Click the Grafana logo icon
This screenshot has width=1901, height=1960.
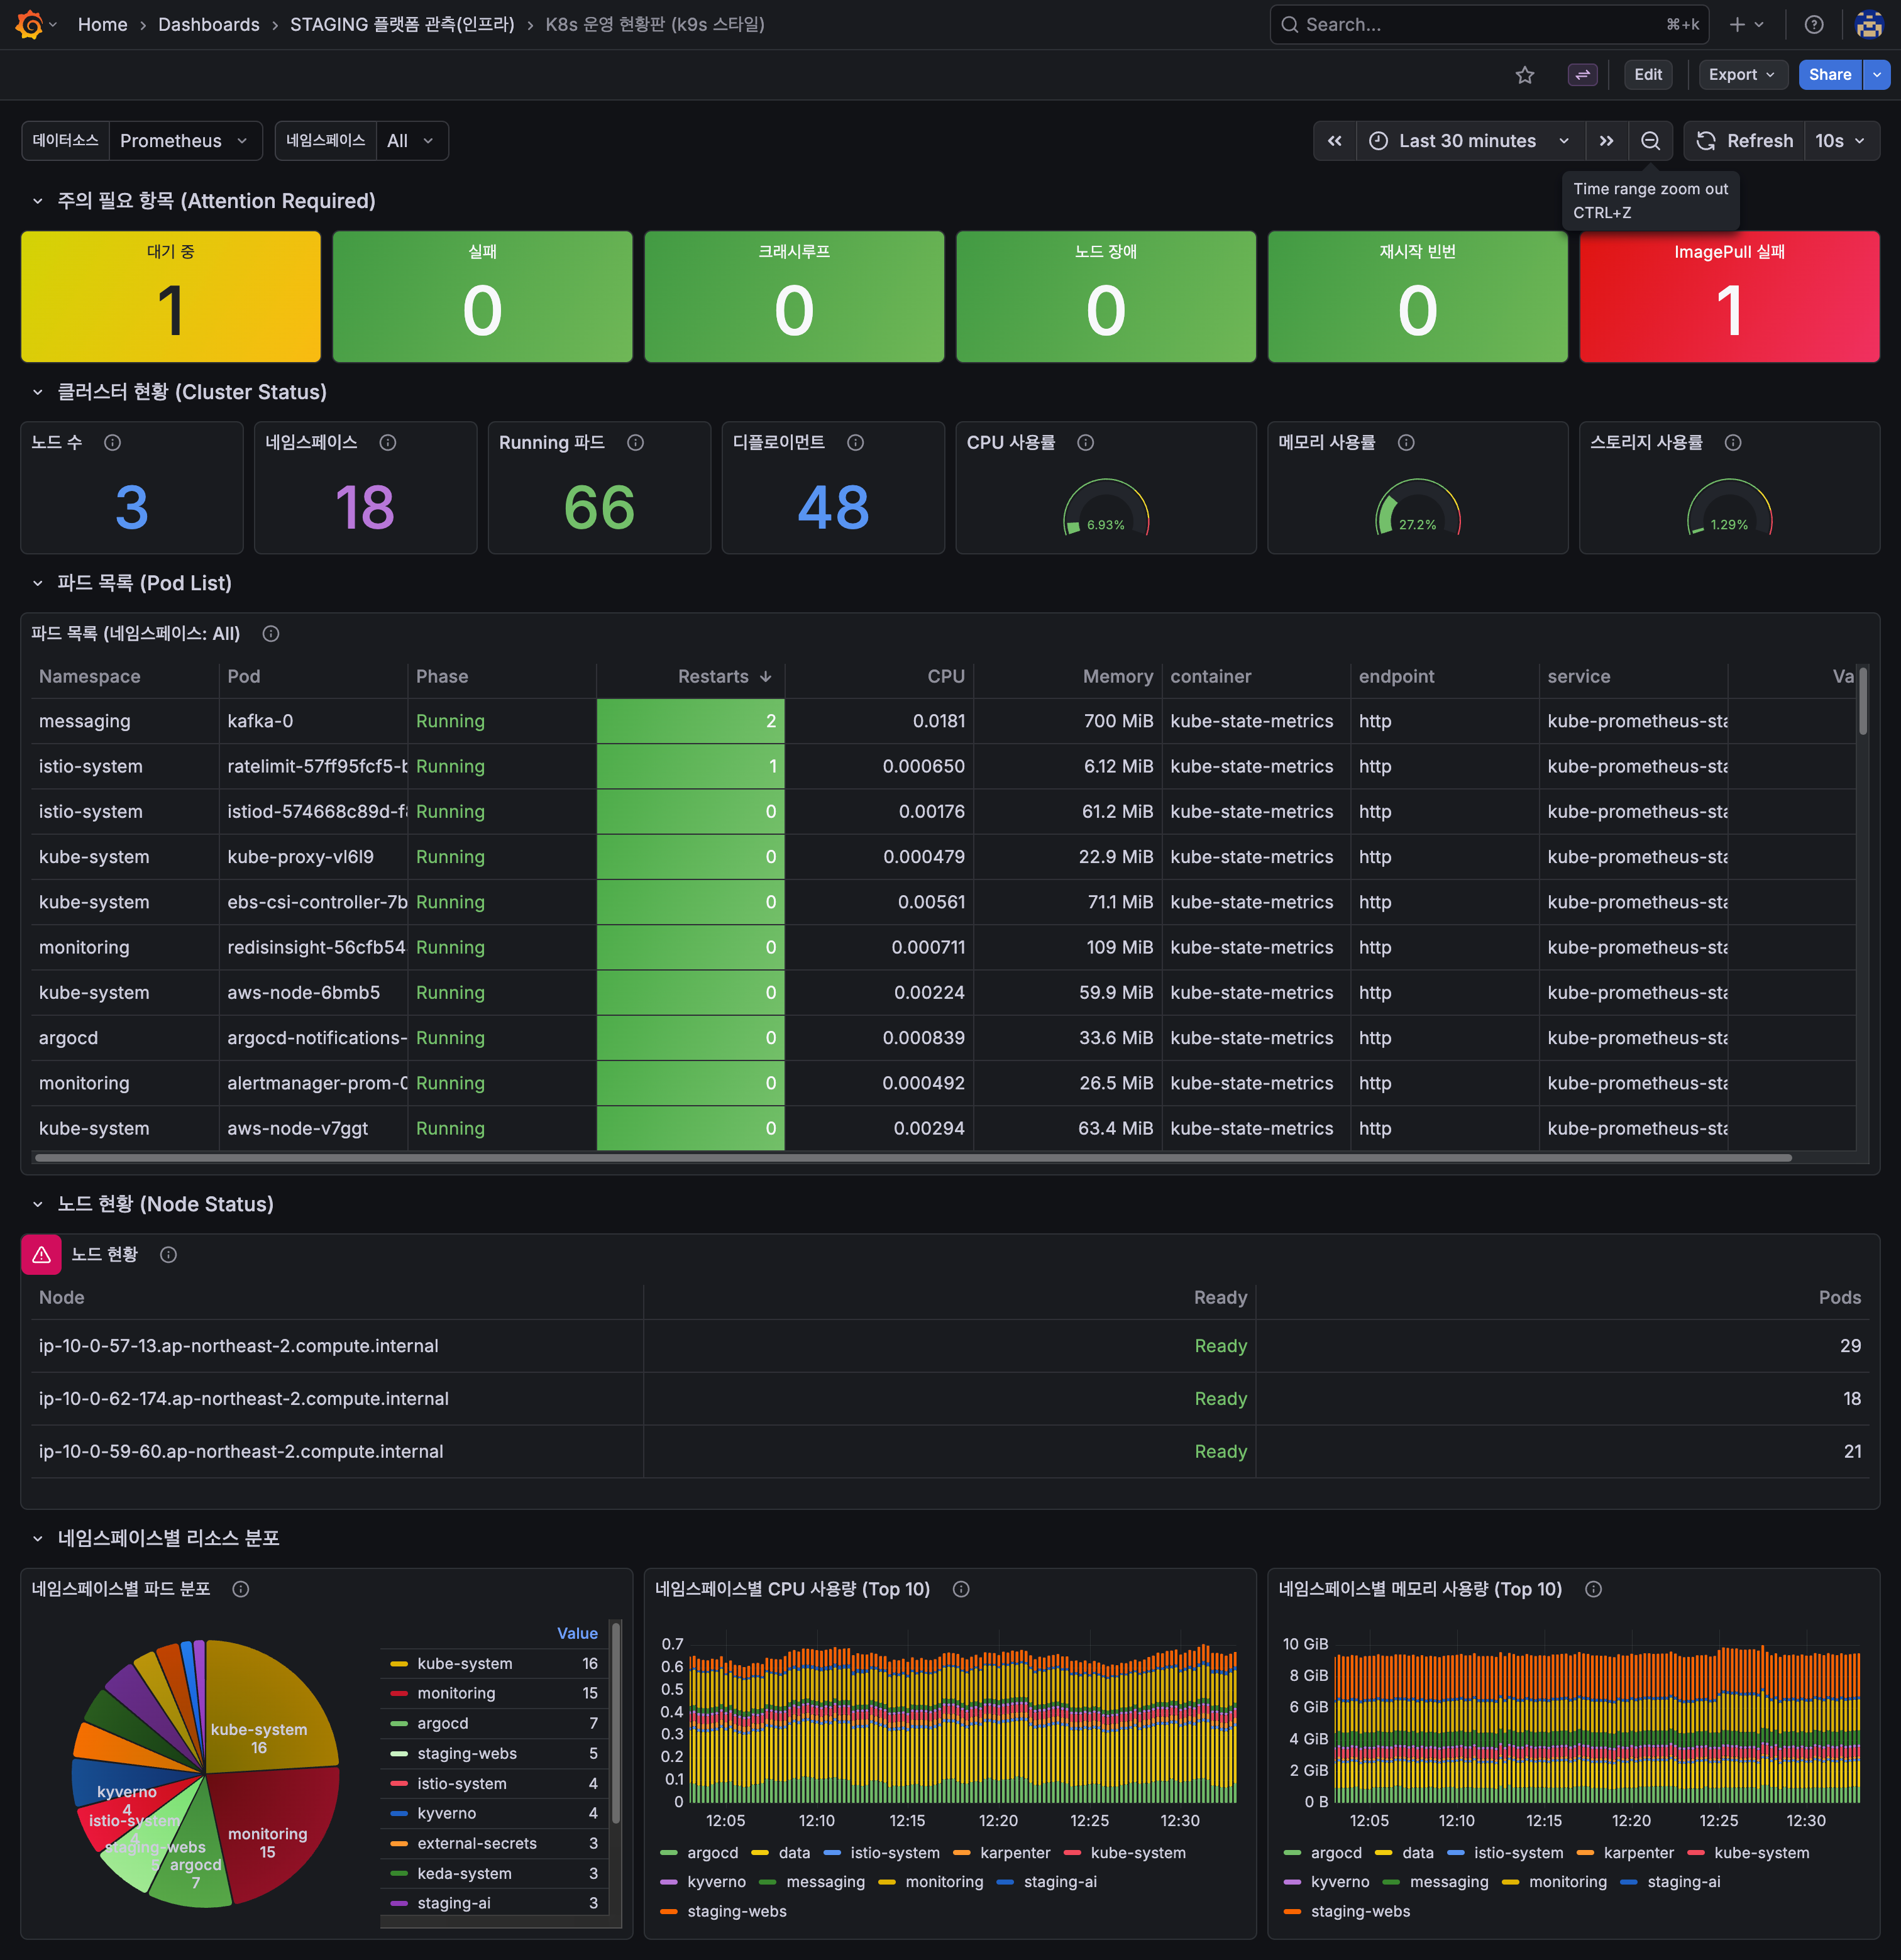29,24
